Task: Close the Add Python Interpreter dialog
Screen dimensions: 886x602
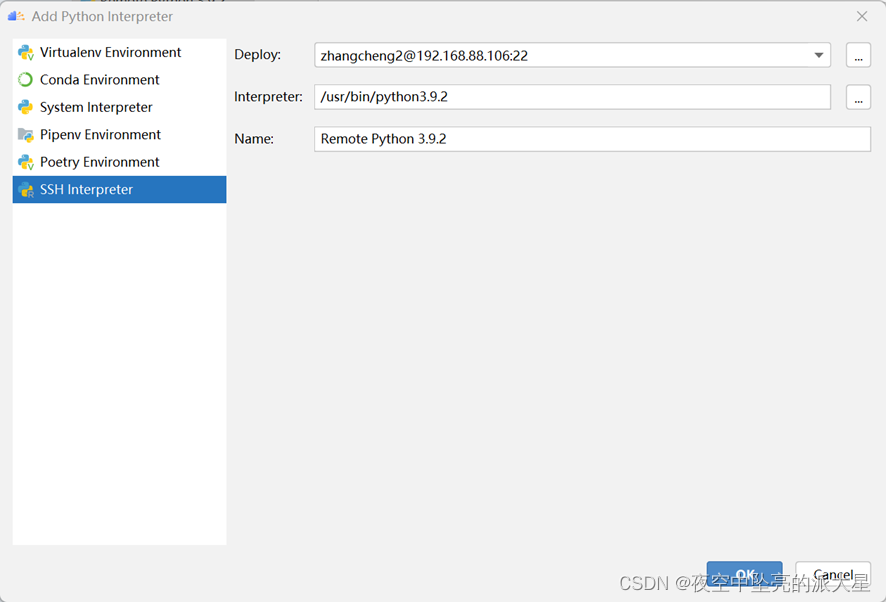Action: 862,16
